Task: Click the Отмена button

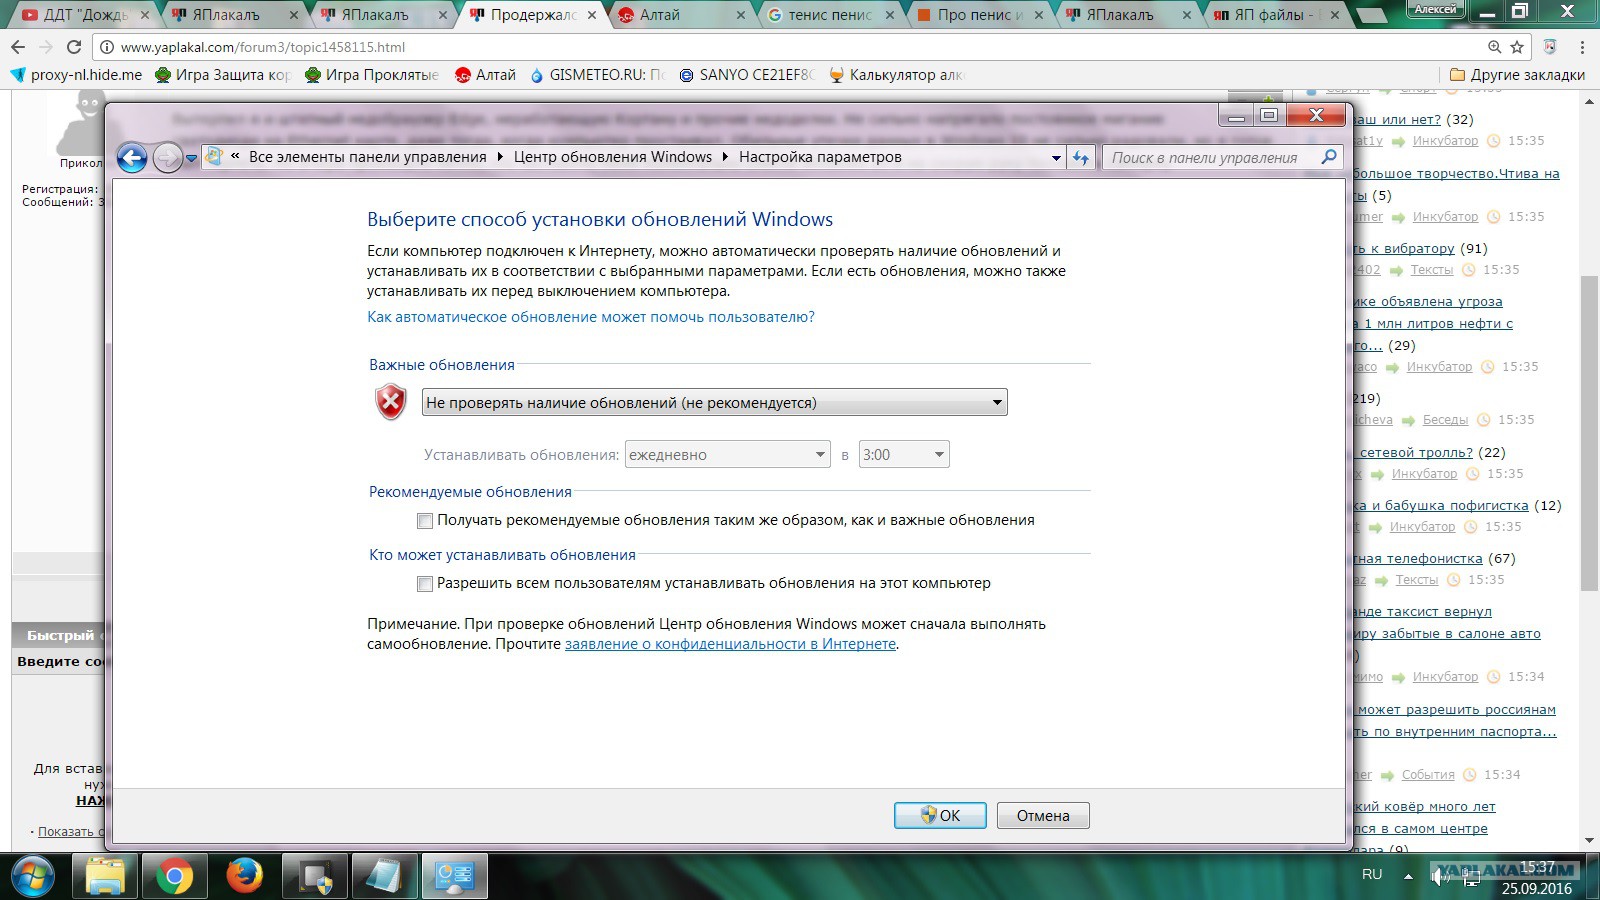Action: pos(1043,815)
